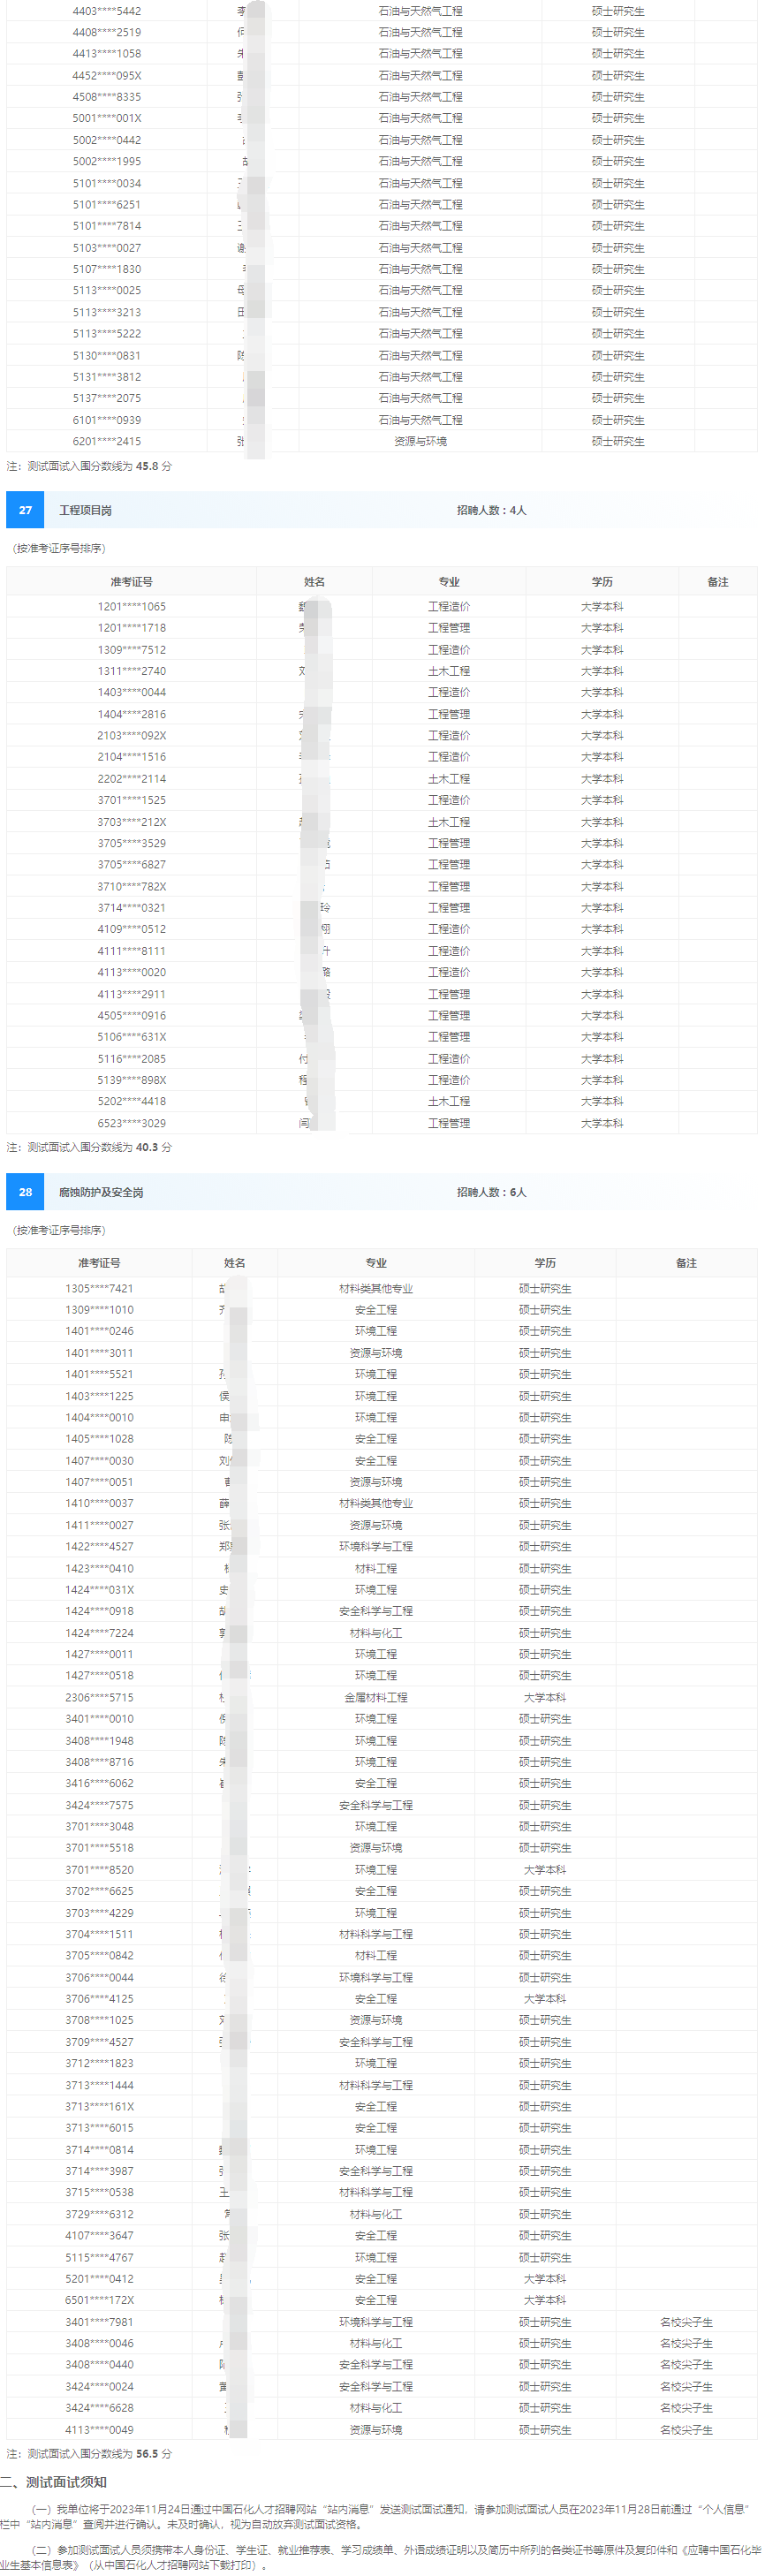Screen dimensions: 765x2576
Task: Click exam number 6501****172X cell
Action: [99, 2300]
